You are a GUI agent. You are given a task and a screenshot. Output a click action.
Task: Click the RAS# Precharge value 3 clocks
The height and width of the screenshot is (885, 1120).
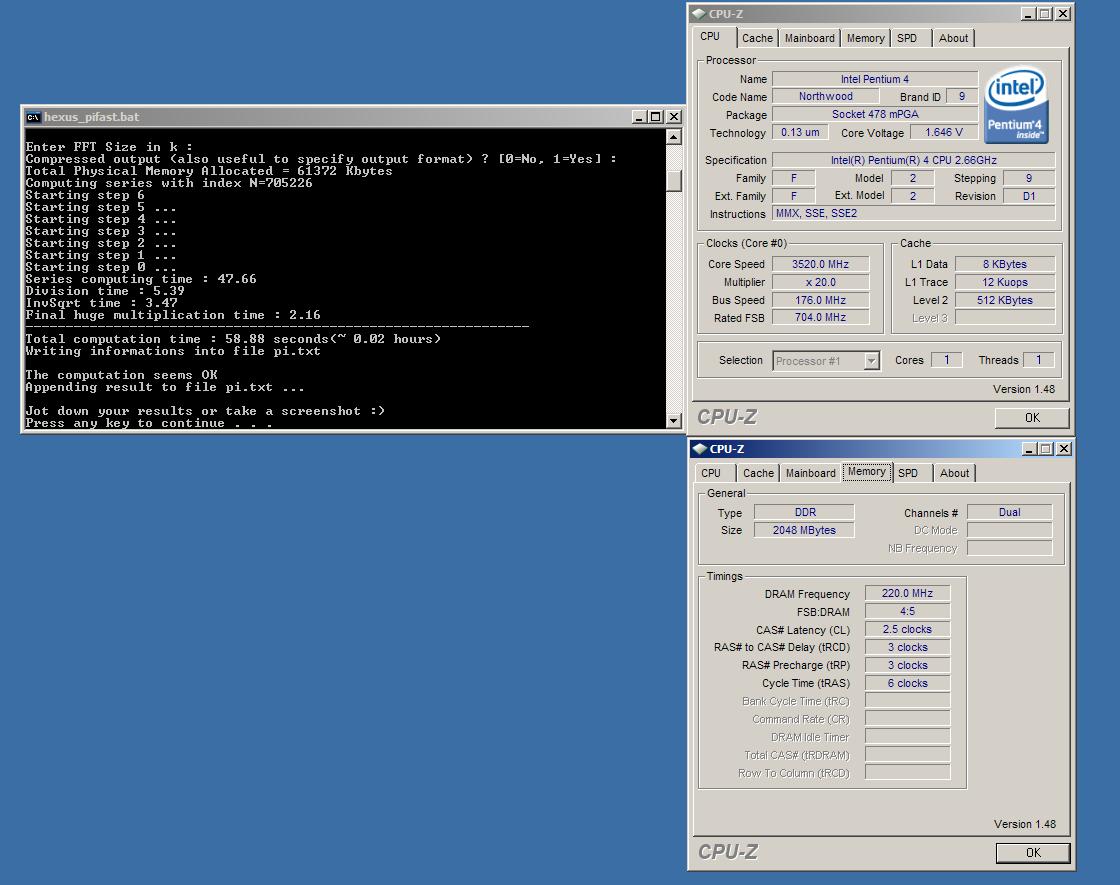coord(907,665)
